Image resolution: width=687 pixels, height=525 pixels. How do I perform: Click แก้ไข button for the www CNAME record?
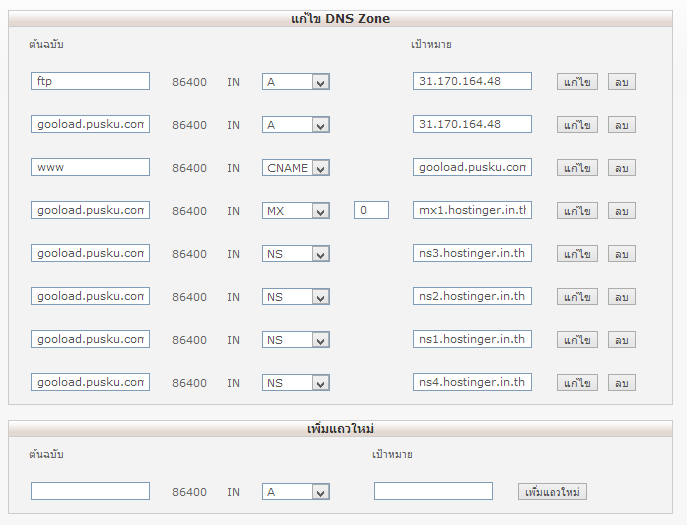pos(577,167)
